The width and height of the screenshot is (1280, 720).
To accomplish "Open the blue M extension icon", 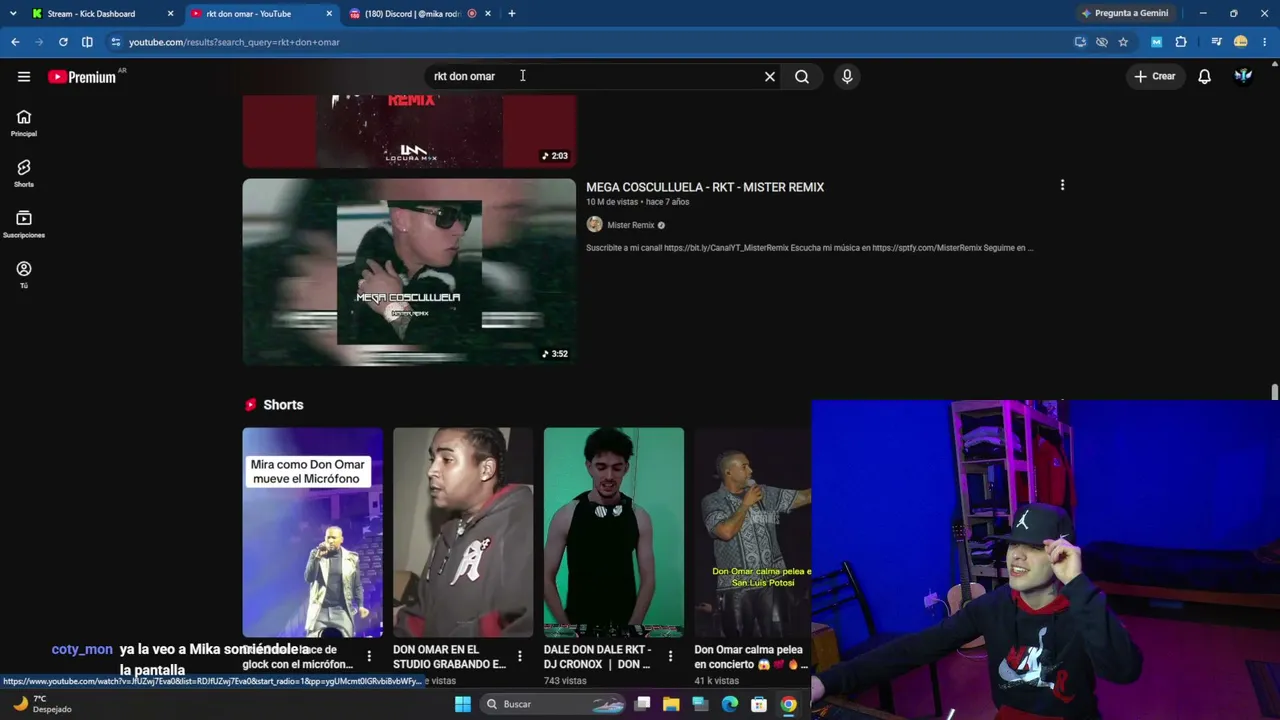I will (x=1157, y=42).
